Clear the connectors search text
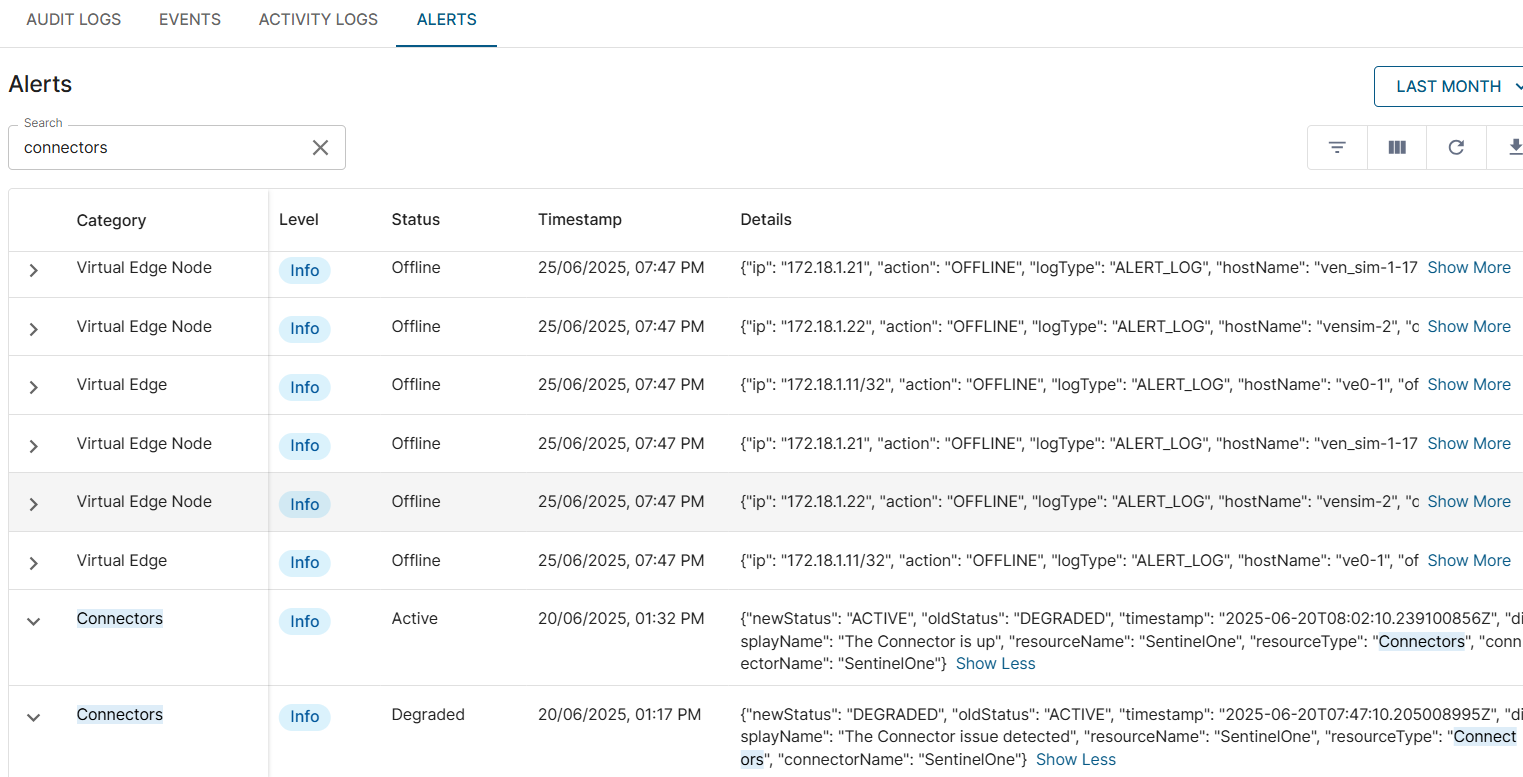Image resolution: width=1523 pixels, height=777 pixels. (x=320, y=147)
